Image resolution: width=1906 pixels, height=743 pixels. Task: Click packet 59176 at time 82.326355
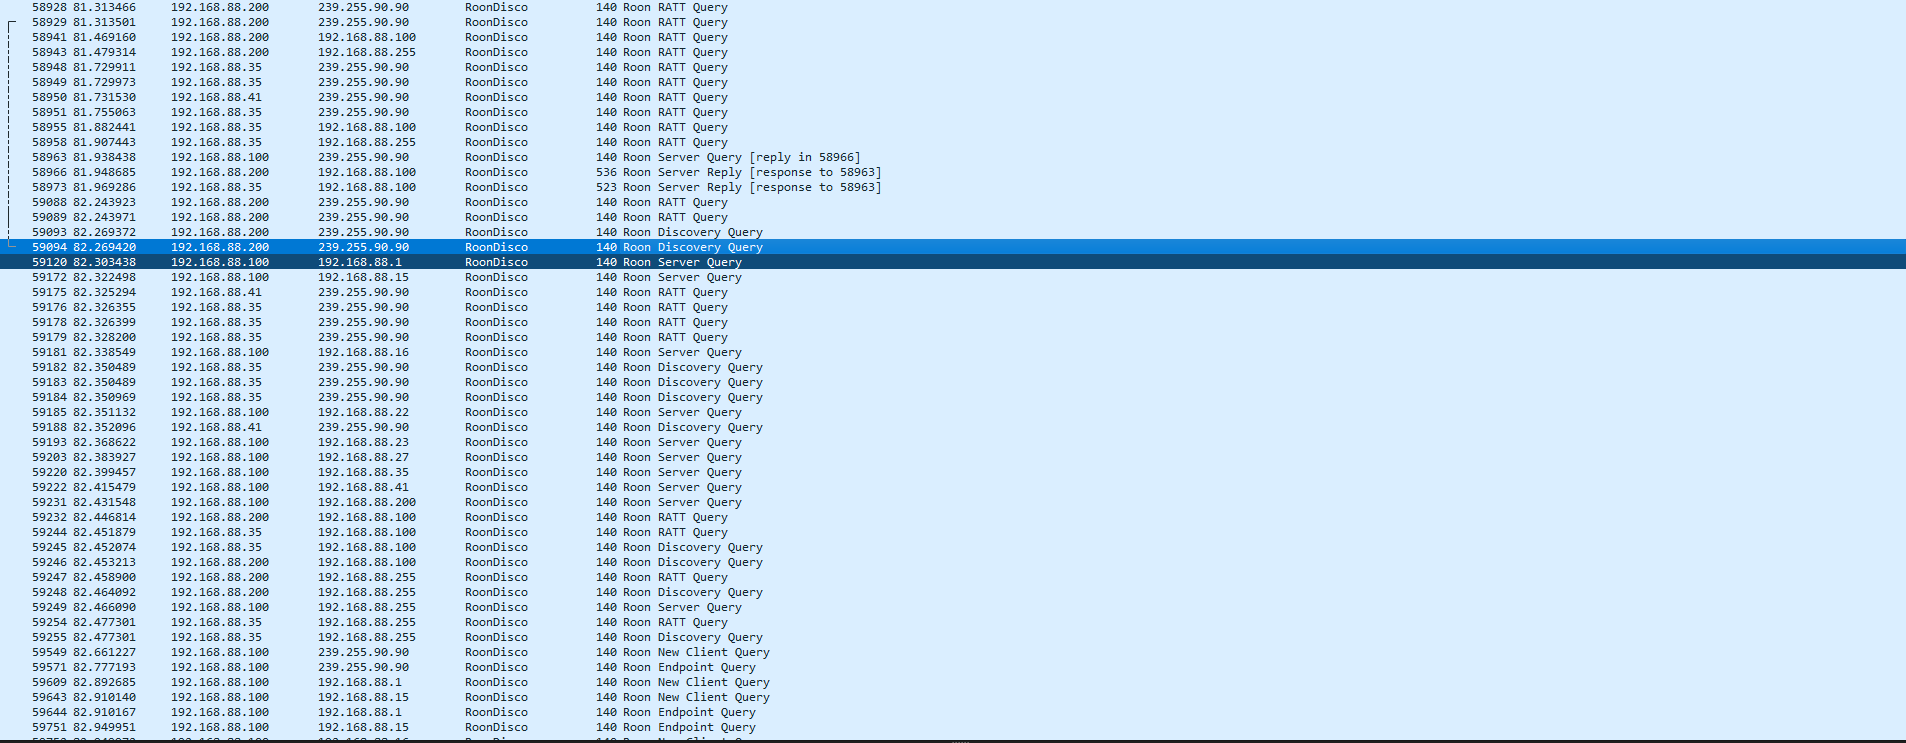pos(953,307)
